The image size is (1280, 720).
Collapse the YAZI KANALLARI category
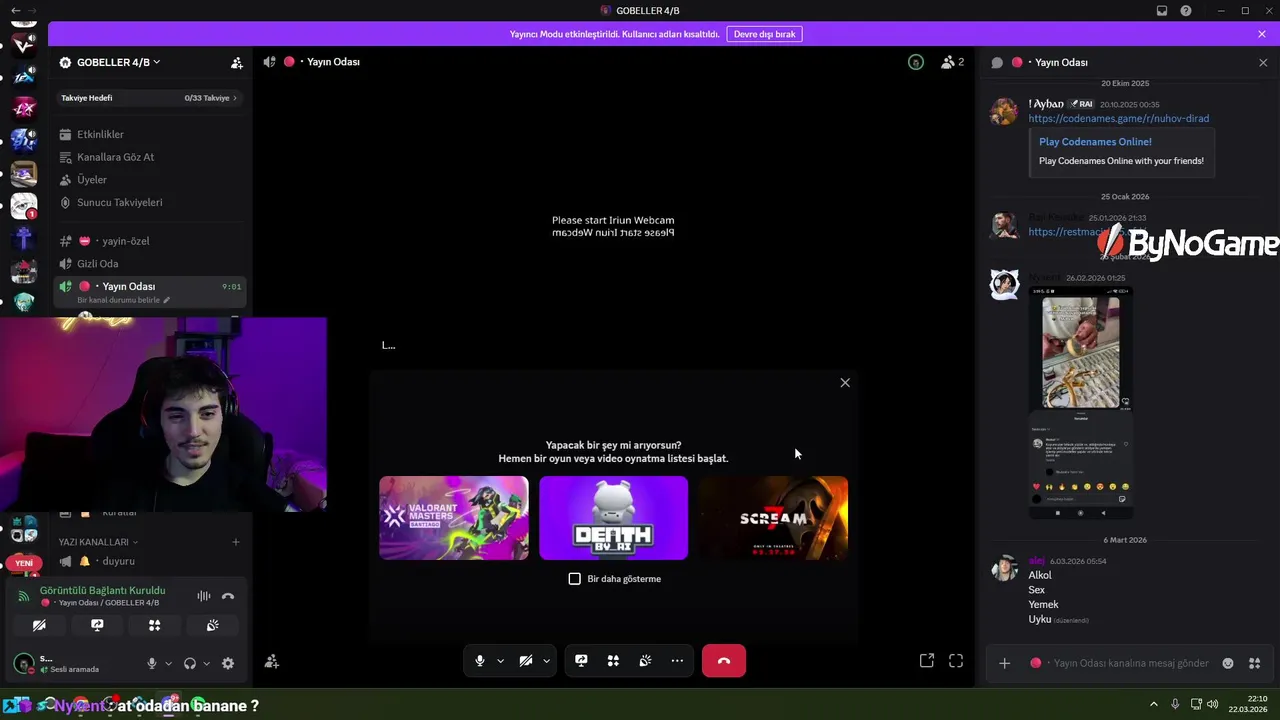pyautogui.click(x=98, y=542)
